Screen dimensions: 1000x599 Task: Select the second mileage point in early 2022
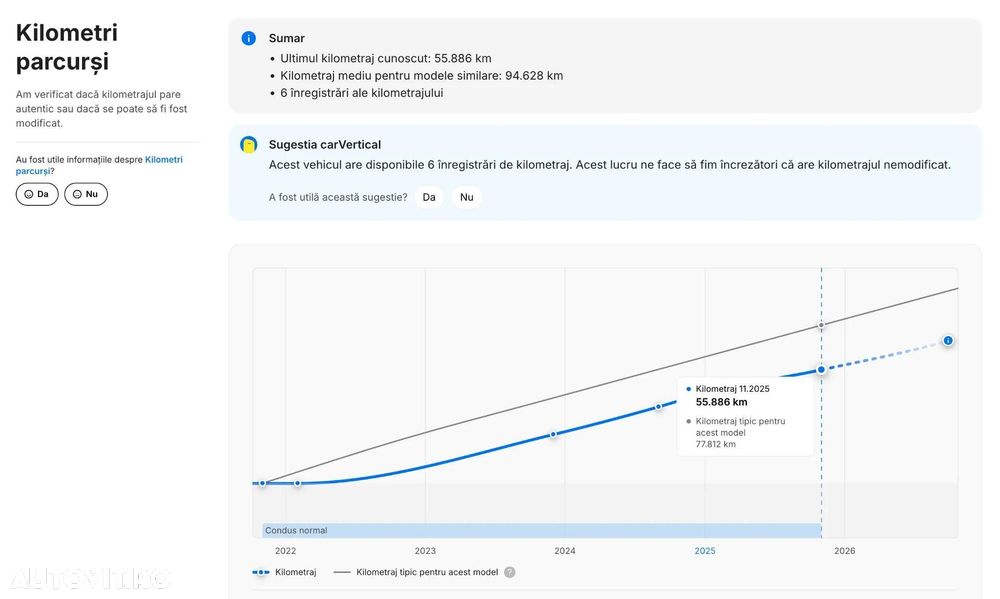coord(298,484)
